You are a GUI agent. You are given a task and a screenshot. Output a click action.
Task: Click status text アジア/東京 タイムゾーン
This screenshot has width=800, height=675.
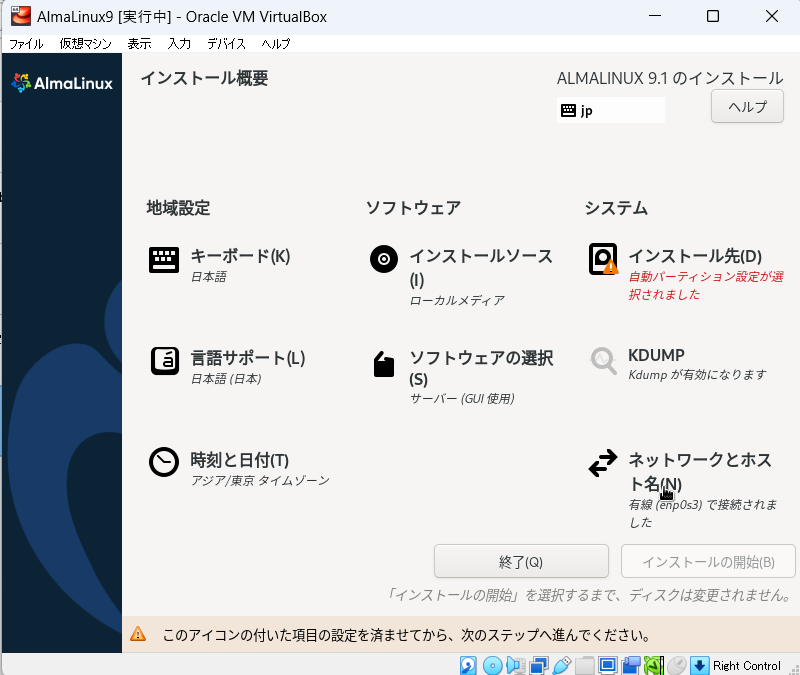coord(260,481)
